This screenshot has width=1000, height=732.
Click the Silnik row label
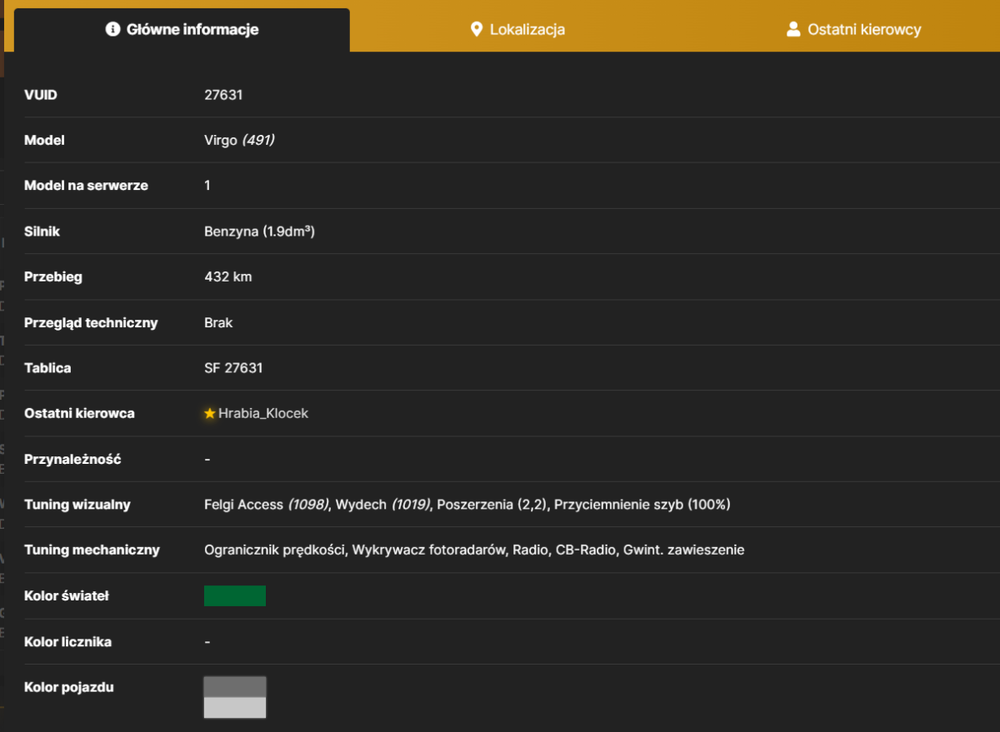point(42,231)
